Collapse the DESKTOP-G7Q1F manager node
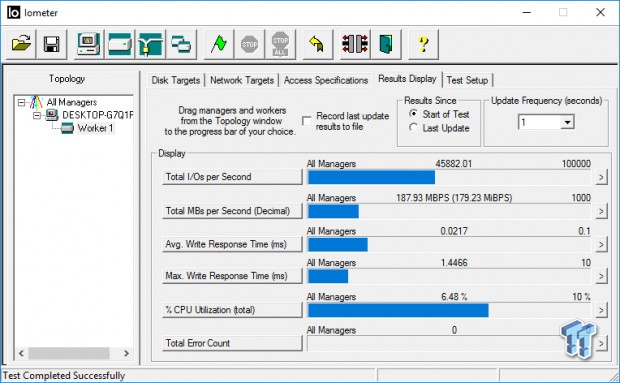620x383 pixels. 37,115
